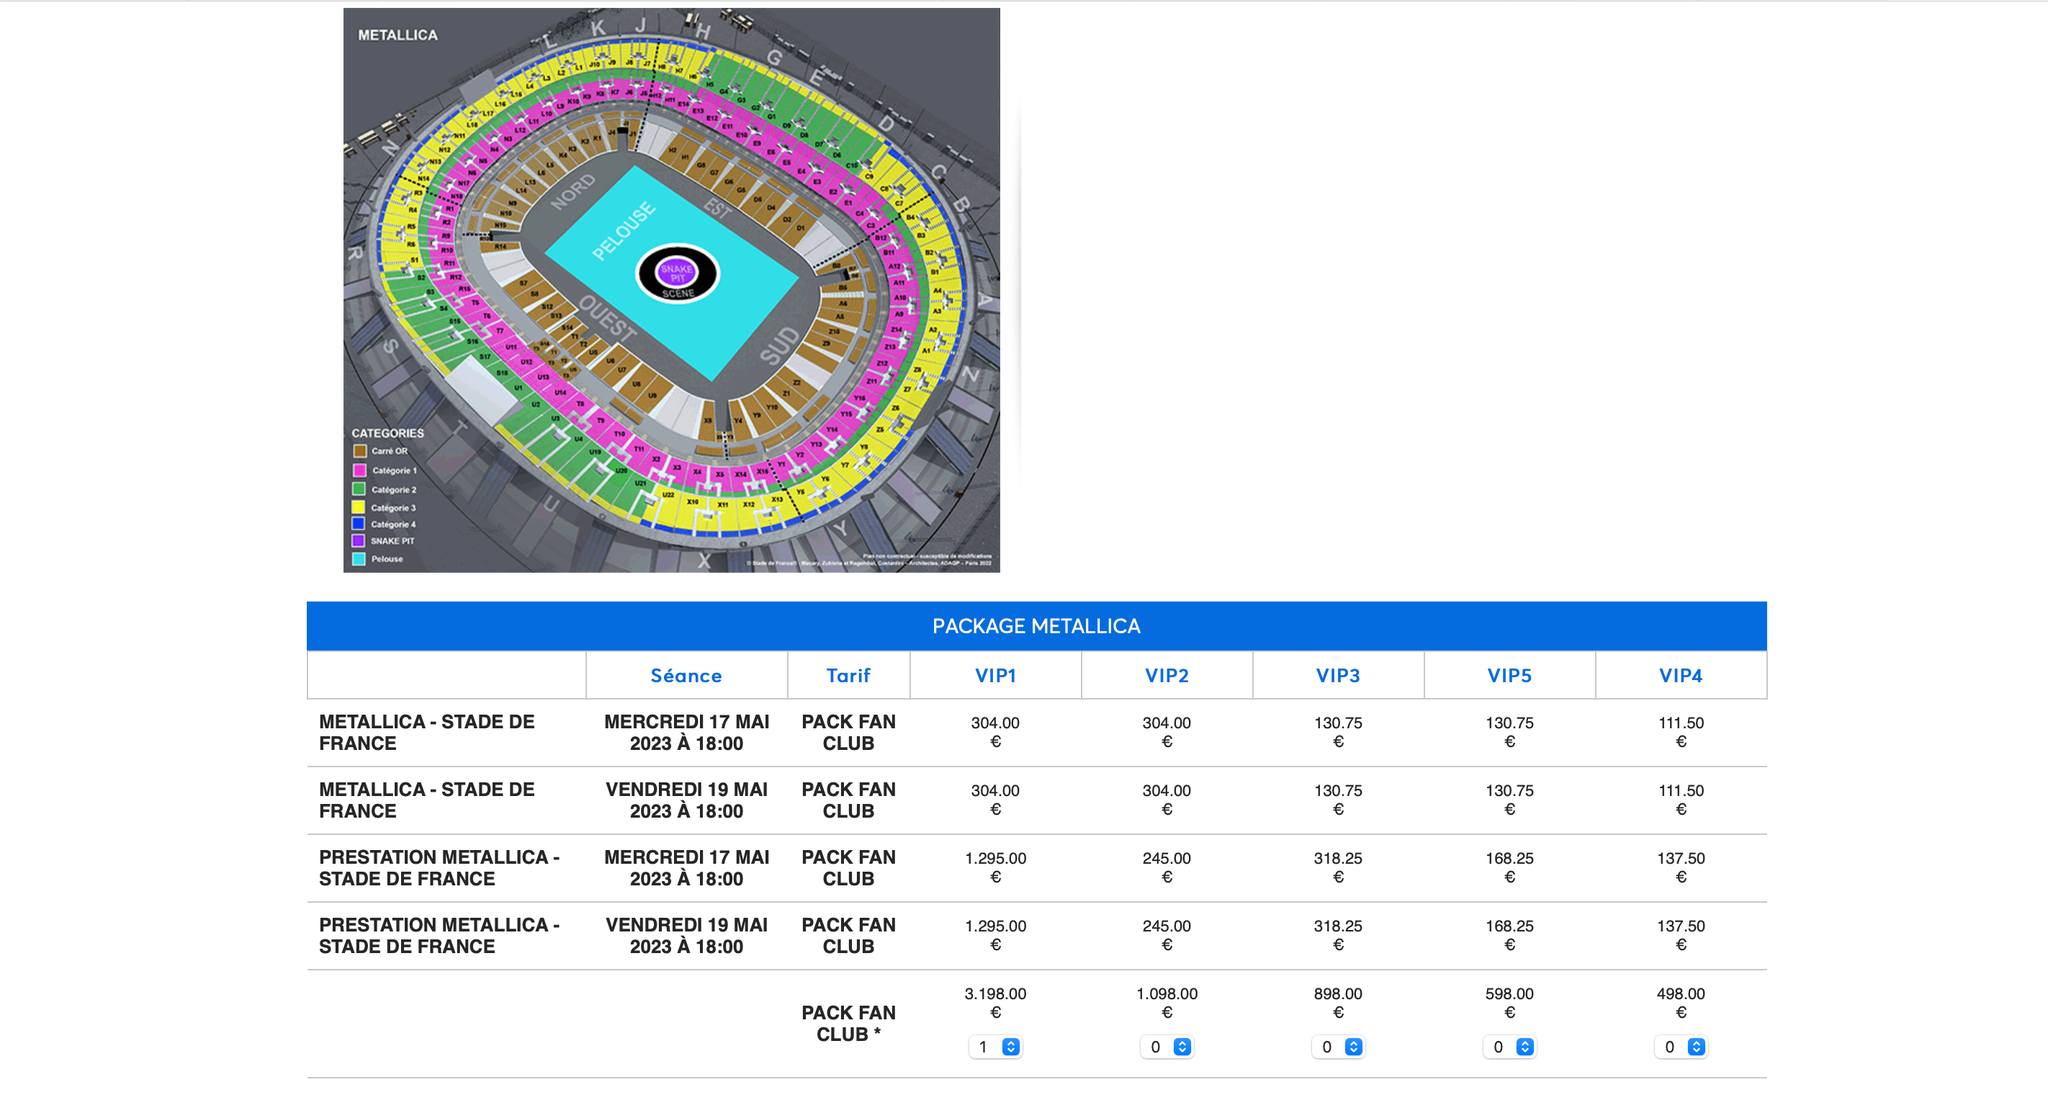Open the VIP5 quantity dropdown
The image size is (2048, 1095).
1509,1047
